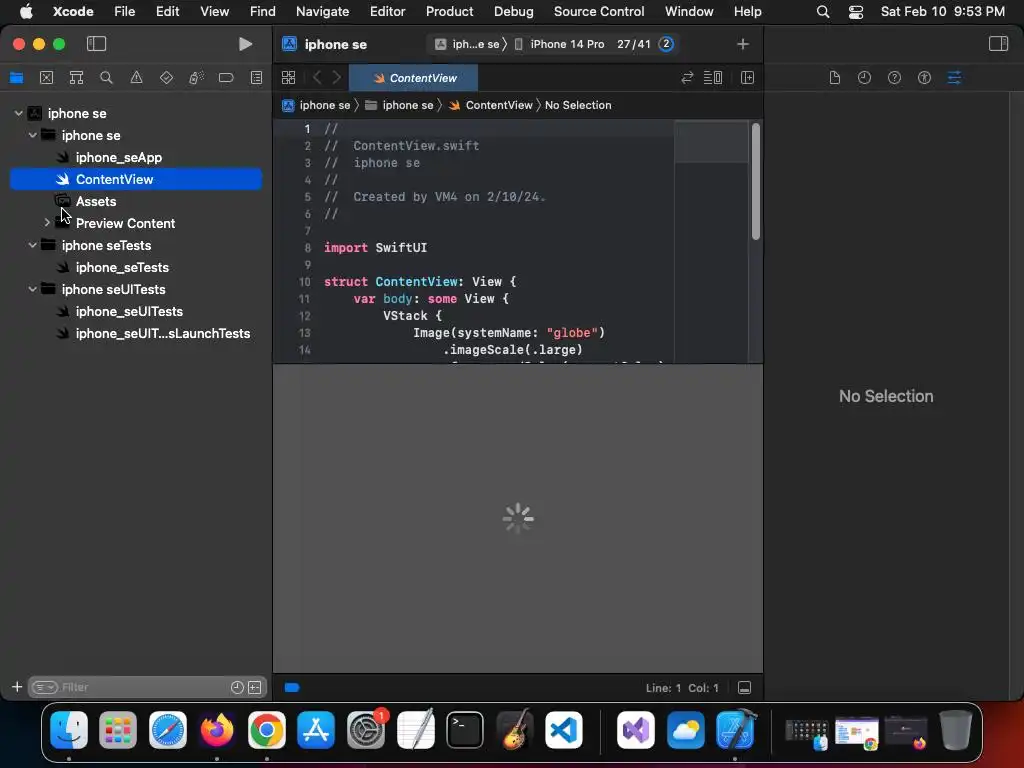Open the related items grid menu
The height and width of the screenshot is (768, 1024).
click(x=289, y=78)
